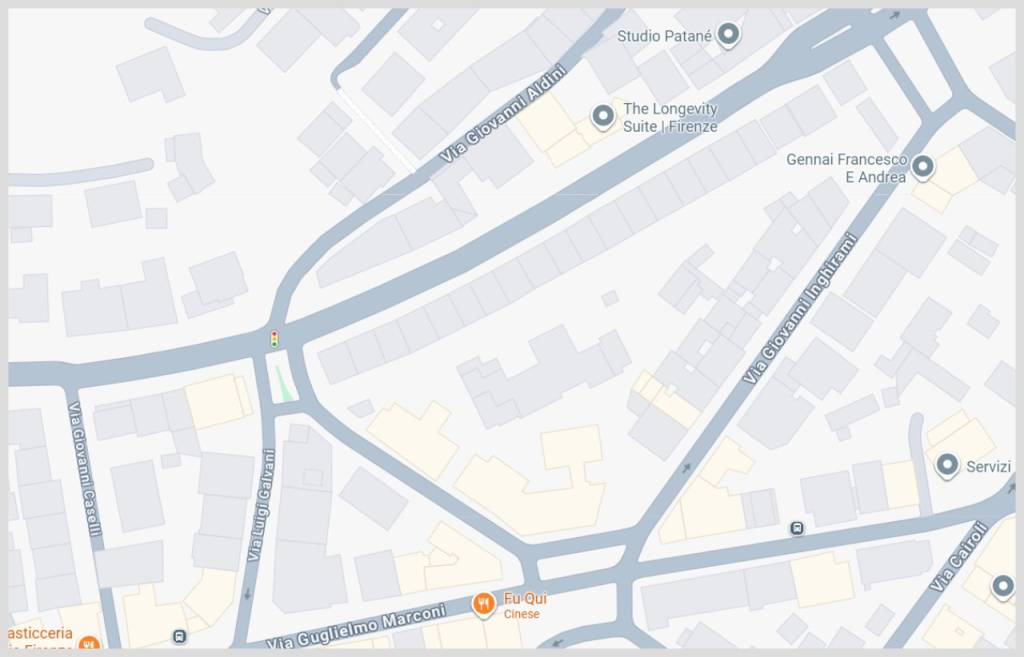Select the Fu Qui restaurant icon

[x=483, y=604]
